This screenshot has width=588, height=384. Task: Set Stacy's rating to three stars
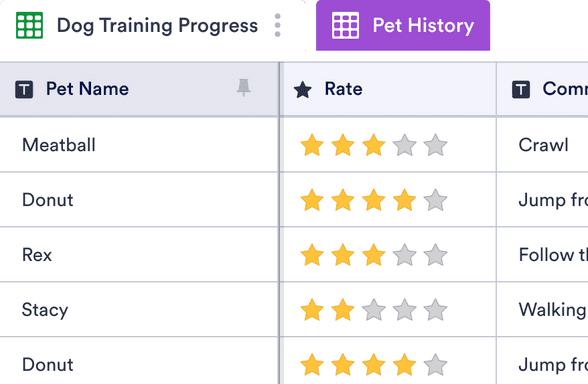[374, 310]
